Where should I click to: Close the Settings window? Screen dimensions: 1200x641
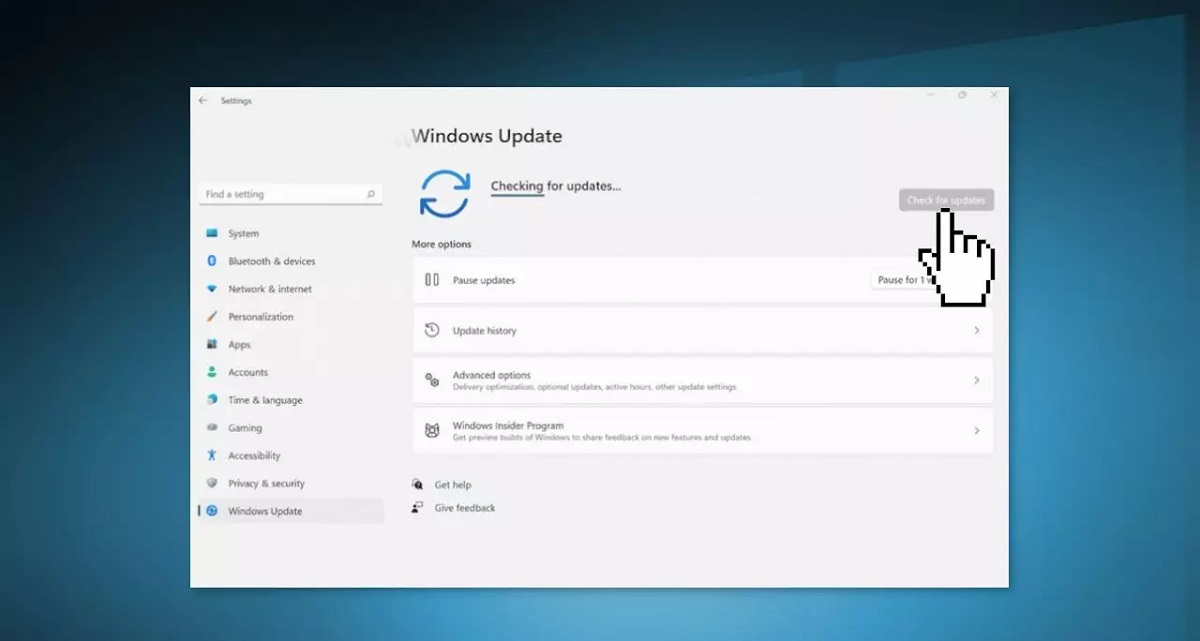coord(994,95)
